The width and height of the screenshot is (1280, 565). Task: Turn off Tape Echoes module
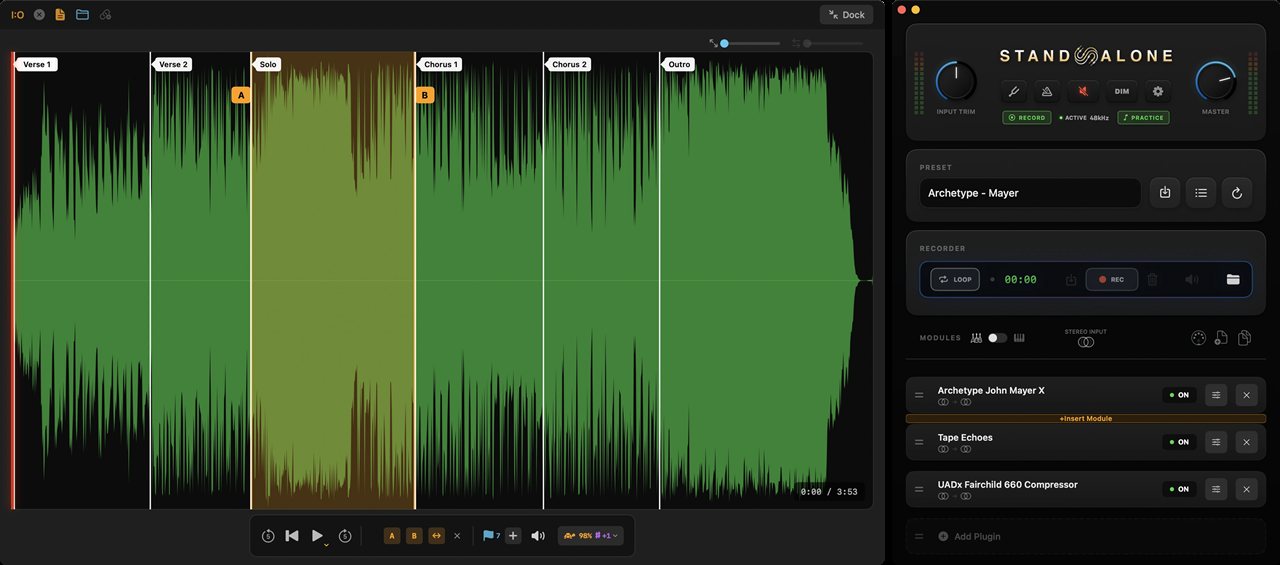[x=1179, y=442]
